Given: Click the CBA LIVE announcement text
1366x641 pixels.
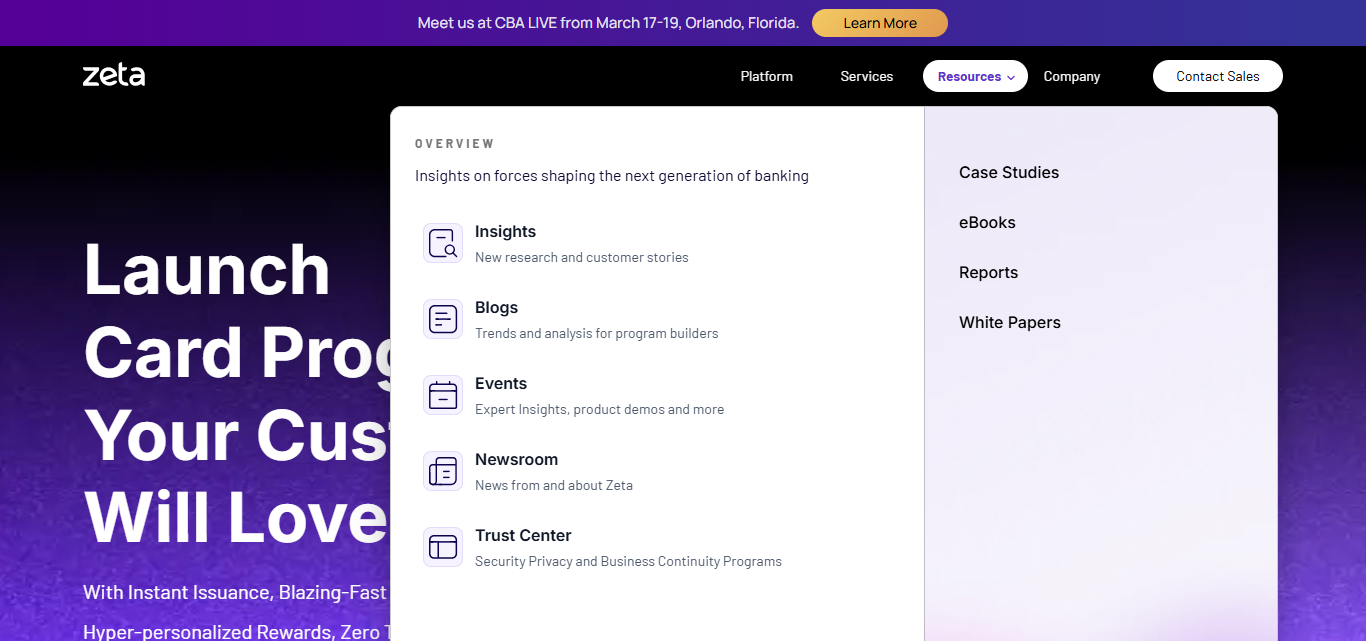Looking at the screenshot, I should (x=608, y=23).
